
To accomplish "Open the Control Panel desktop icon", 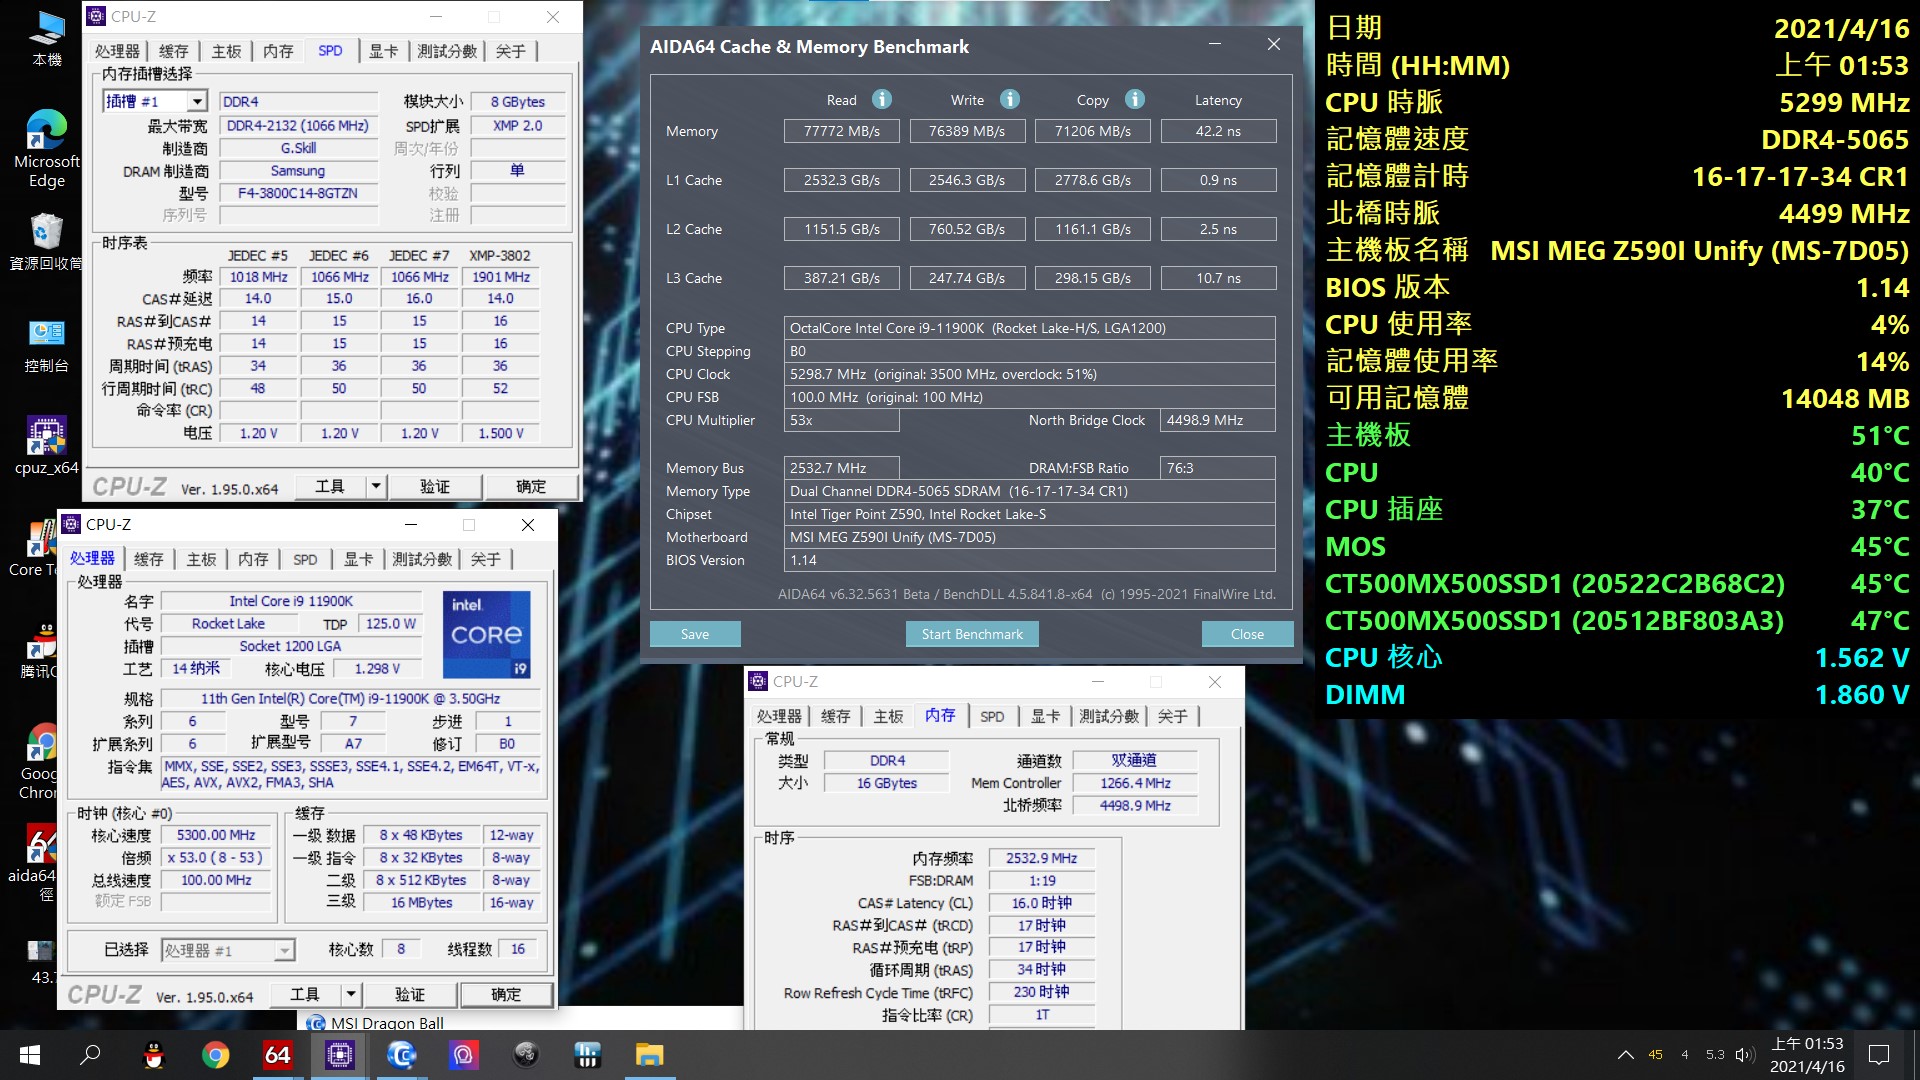I will [46, 345].
